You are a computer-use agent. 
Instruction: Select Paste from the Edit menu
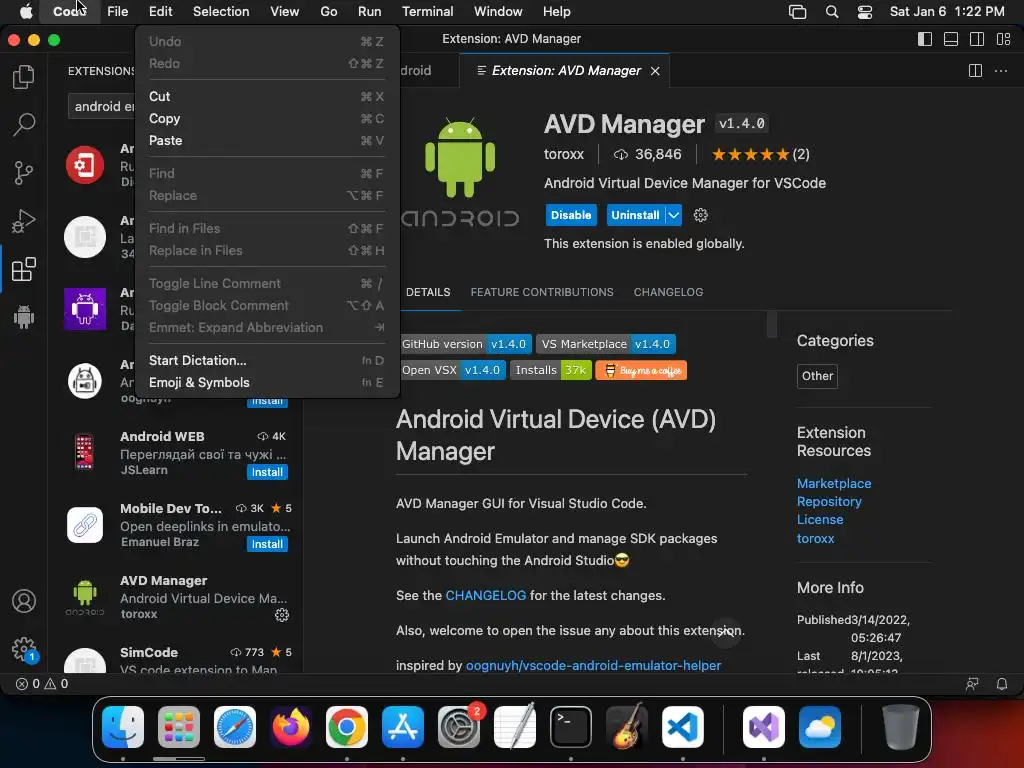266,141
